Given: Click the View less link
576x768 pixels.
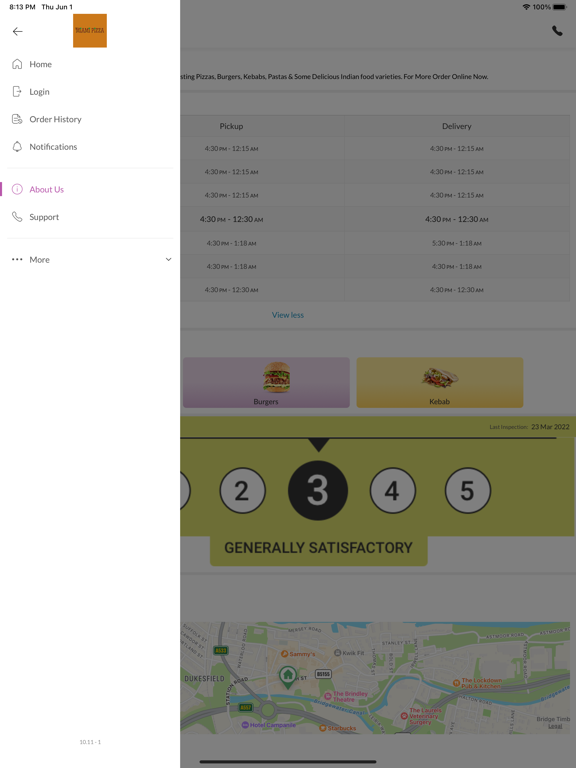Looking at the screenshot, I should [x=288, y=315].
